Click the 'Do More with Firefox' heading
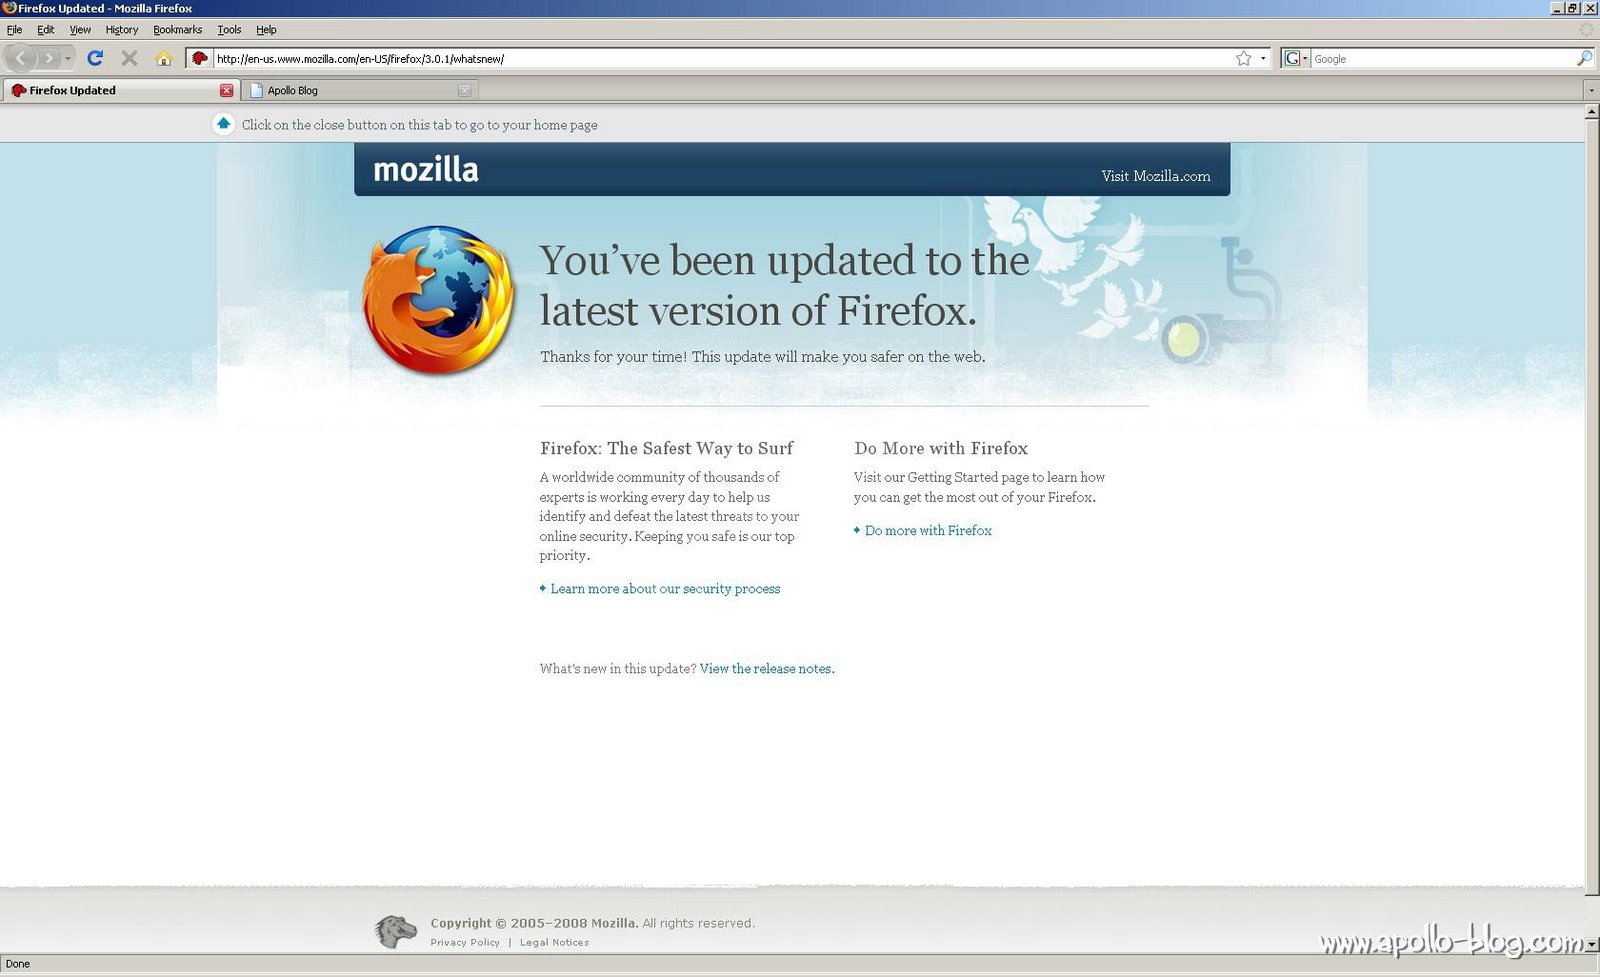 (x=941, y=449)
